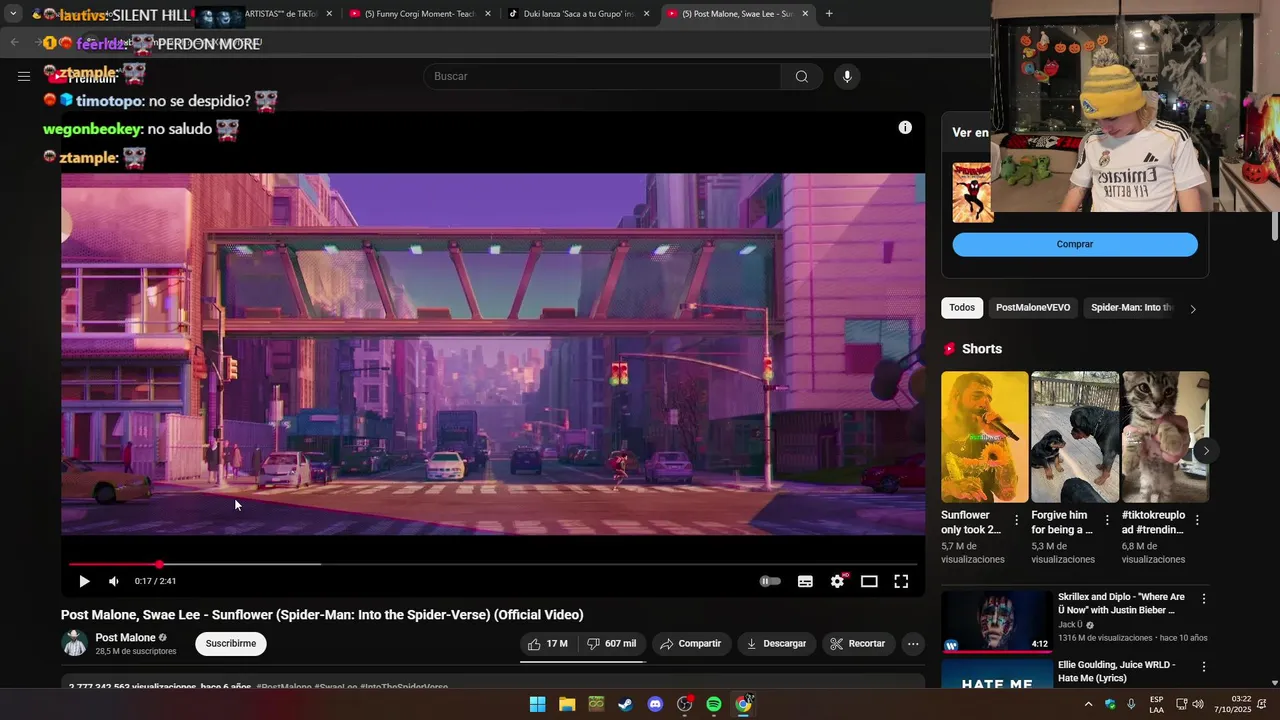Open options for Sunflower only took Short
Viewport: 1280px width, 720px height.
[x=1017, y=520]
